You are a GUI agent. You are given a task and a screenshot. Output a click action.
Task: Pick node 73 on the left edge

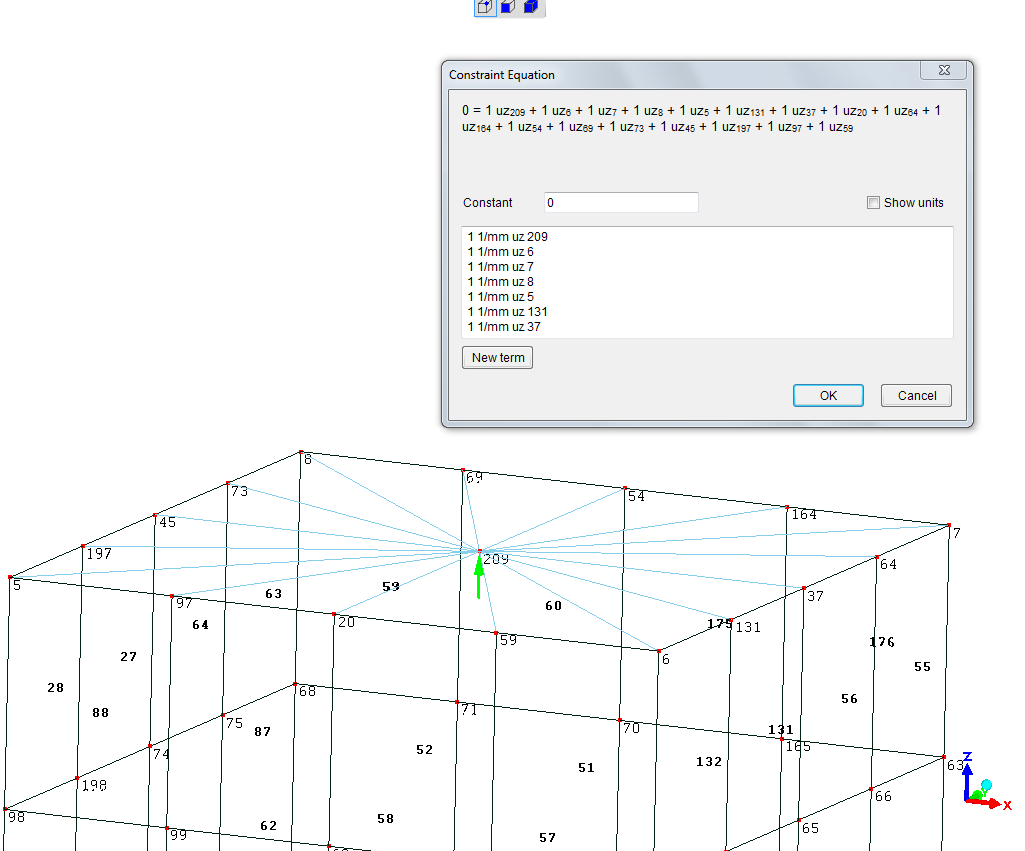click(x=228, y=483)
